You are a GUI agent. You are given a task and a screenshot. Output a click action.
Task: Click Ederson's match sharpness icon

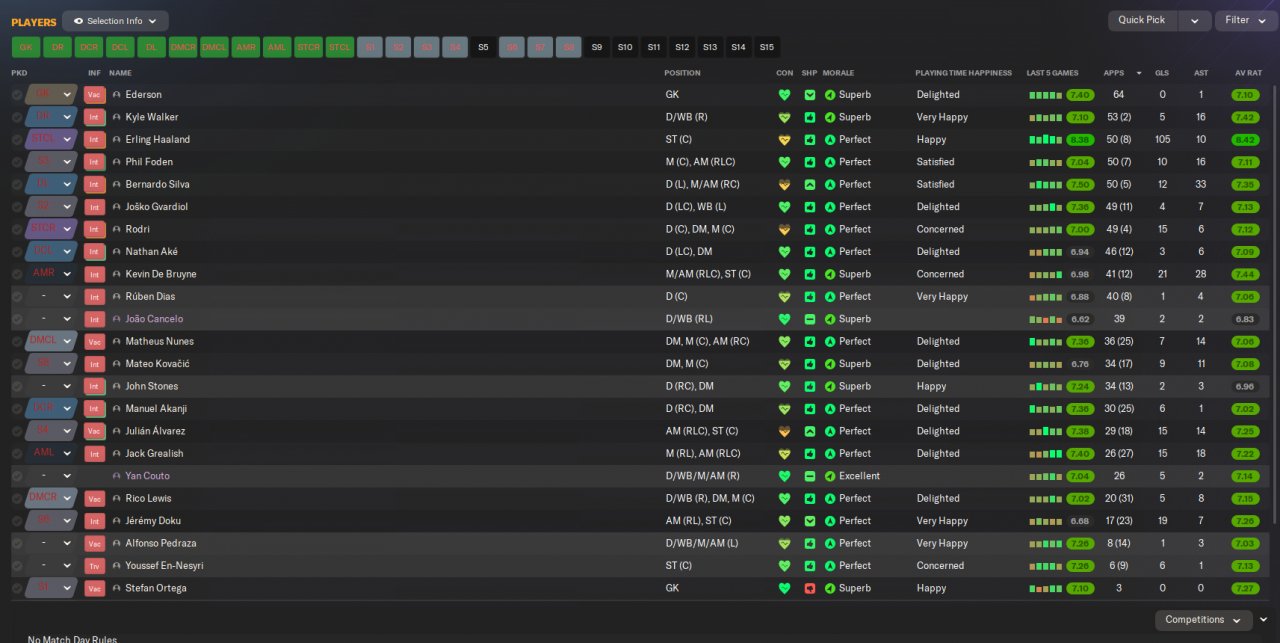click(x=809, y=95)
